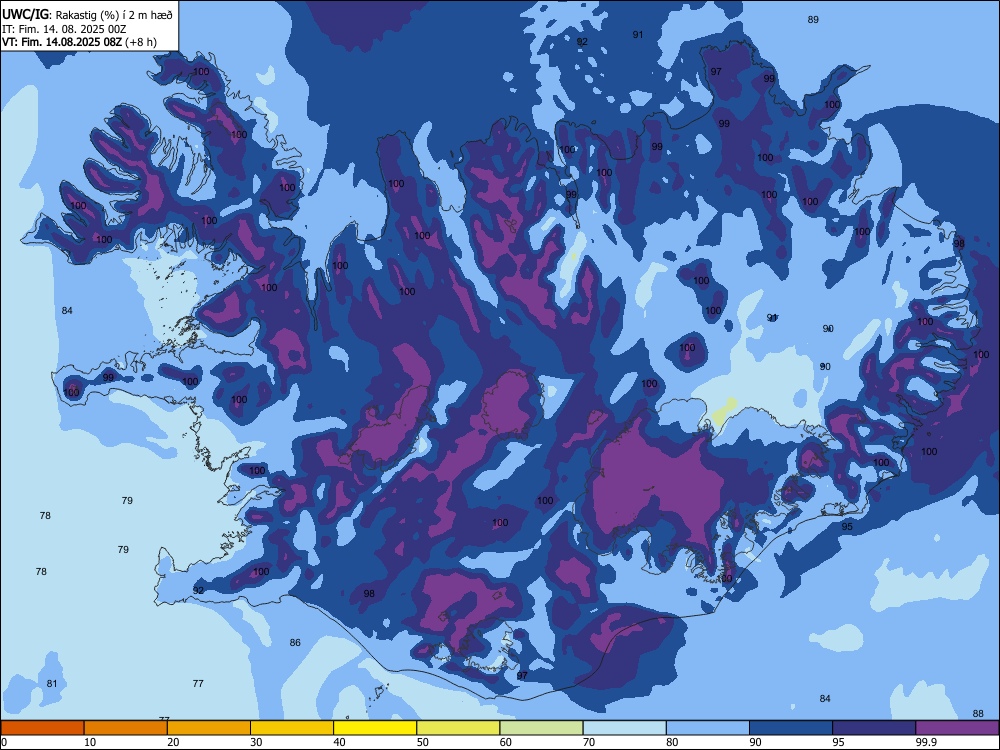Pick the pale yellow 50–60 legend swatch
1000x750 pixels.
click(x=458, y=728)
